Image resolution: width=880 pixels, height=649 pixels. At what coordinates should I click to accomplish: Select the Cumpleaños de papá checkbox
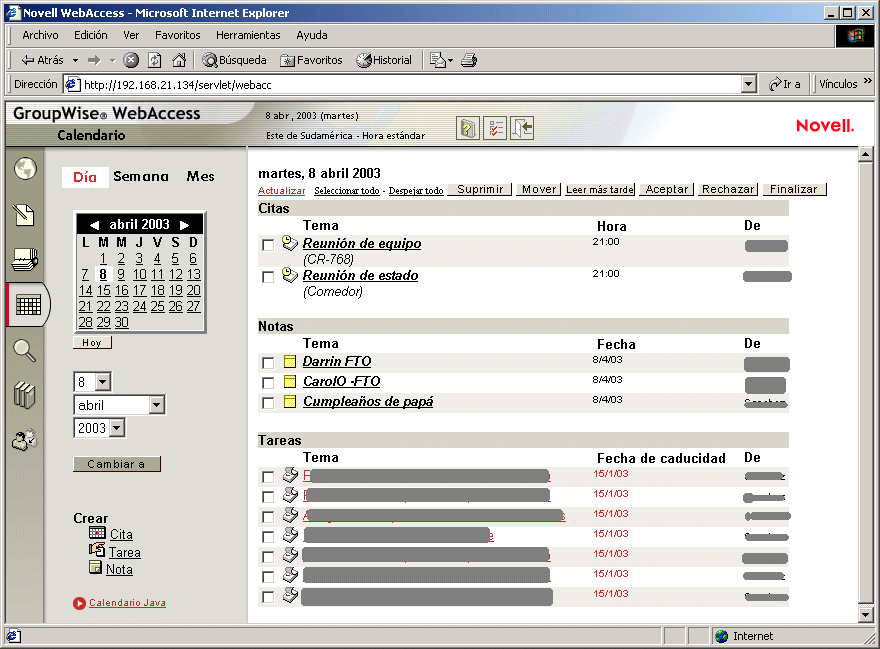click(268, 403)
